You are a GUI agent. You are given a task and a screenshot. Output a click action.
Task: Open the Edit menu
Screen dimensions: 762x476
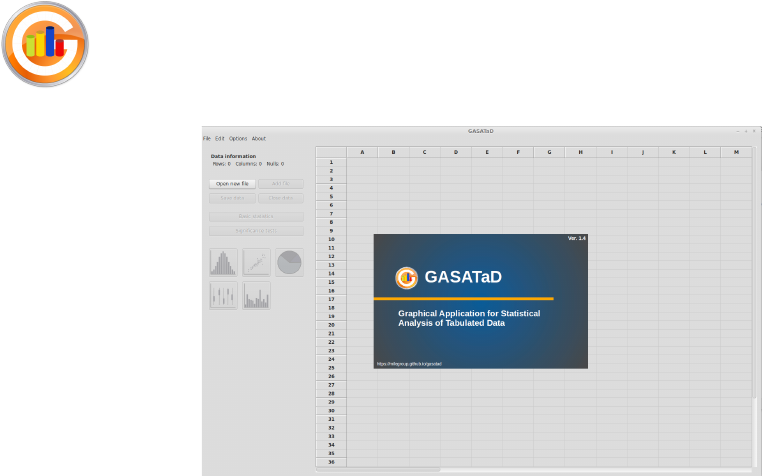point(220,139)
